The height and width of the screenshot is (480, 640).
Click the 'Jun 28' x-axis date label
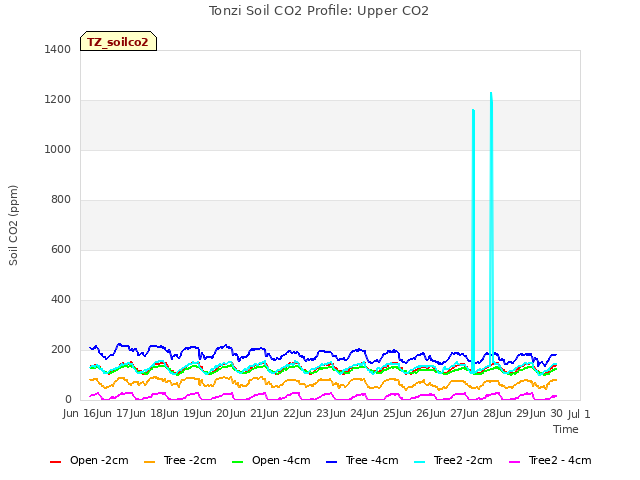click(481, 414)
